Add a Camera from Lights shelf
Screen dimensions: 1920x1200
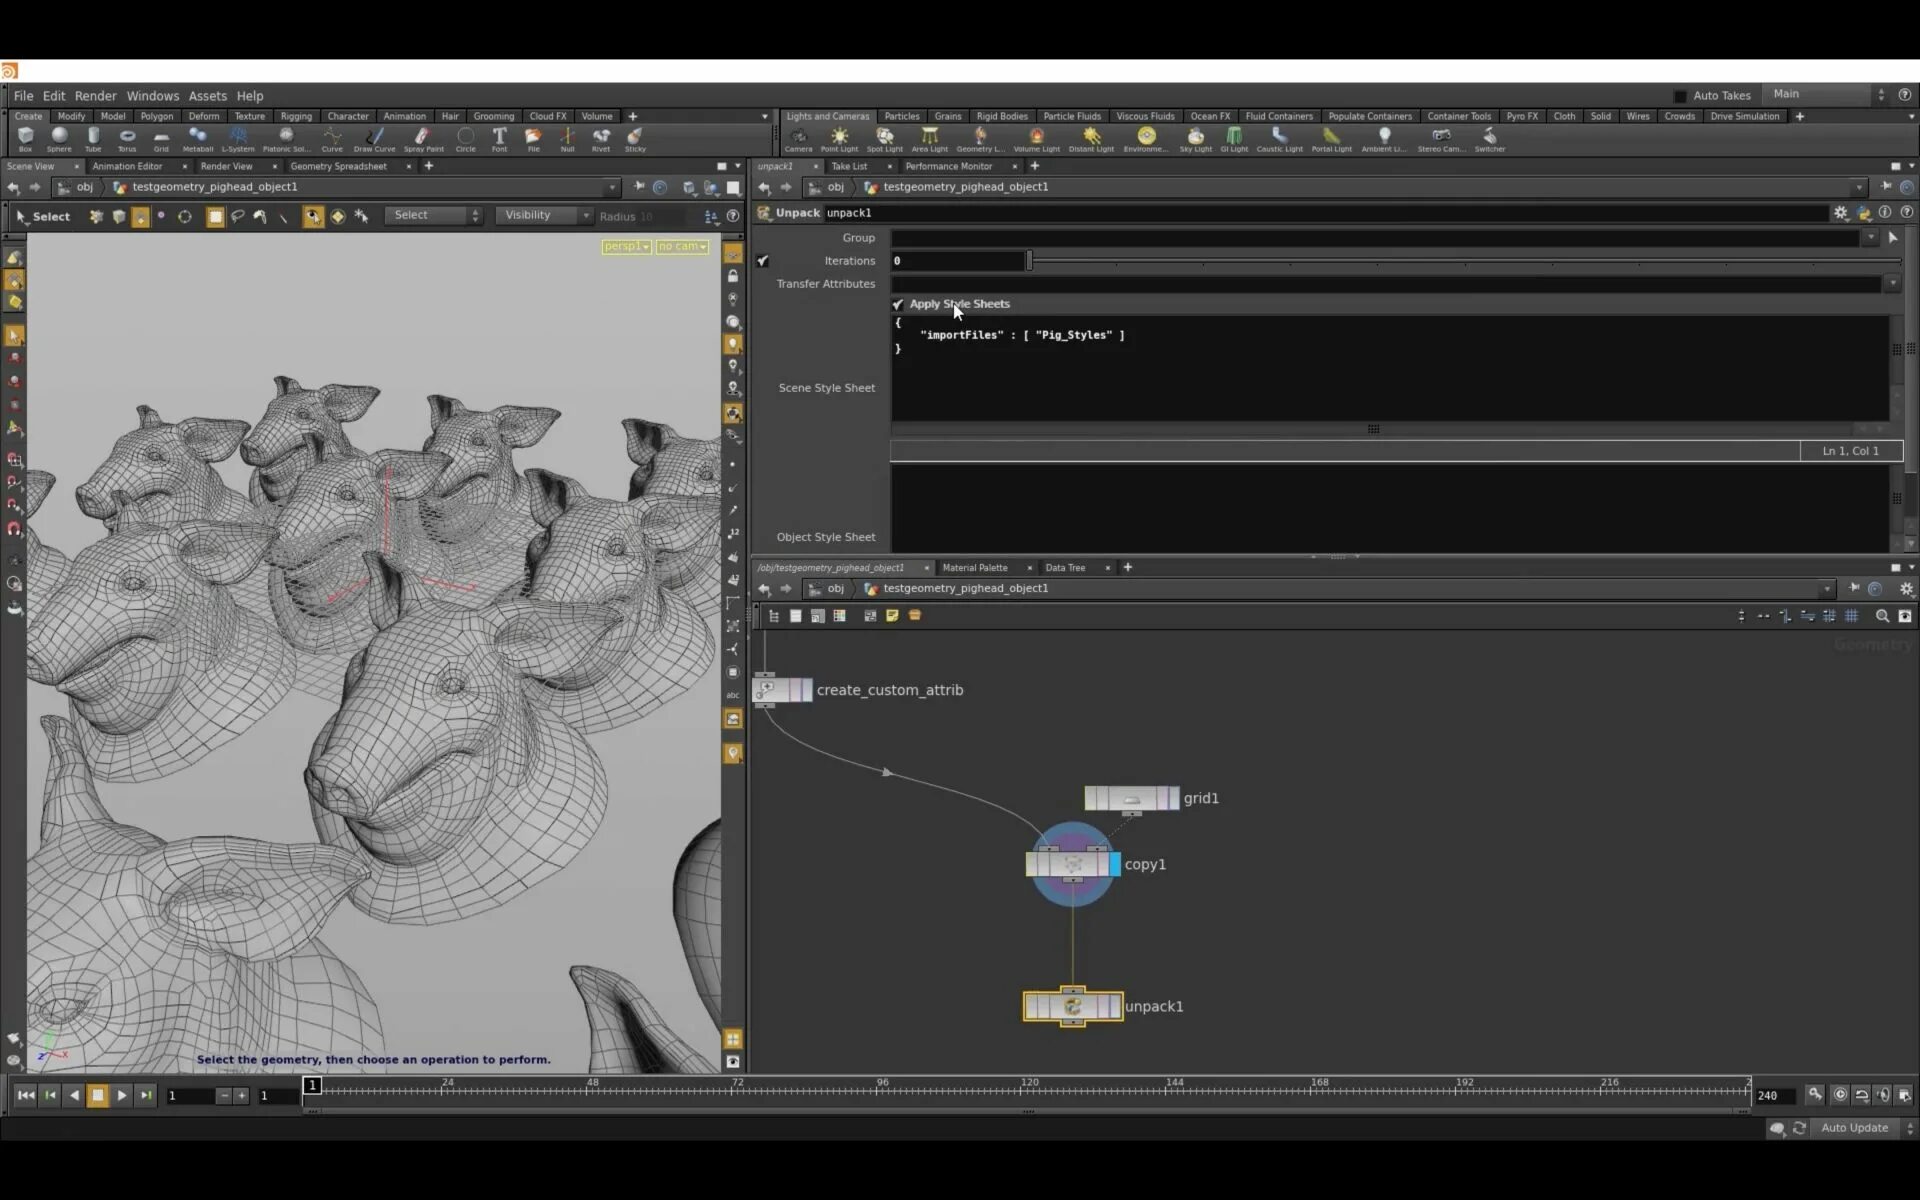[798, 138]
